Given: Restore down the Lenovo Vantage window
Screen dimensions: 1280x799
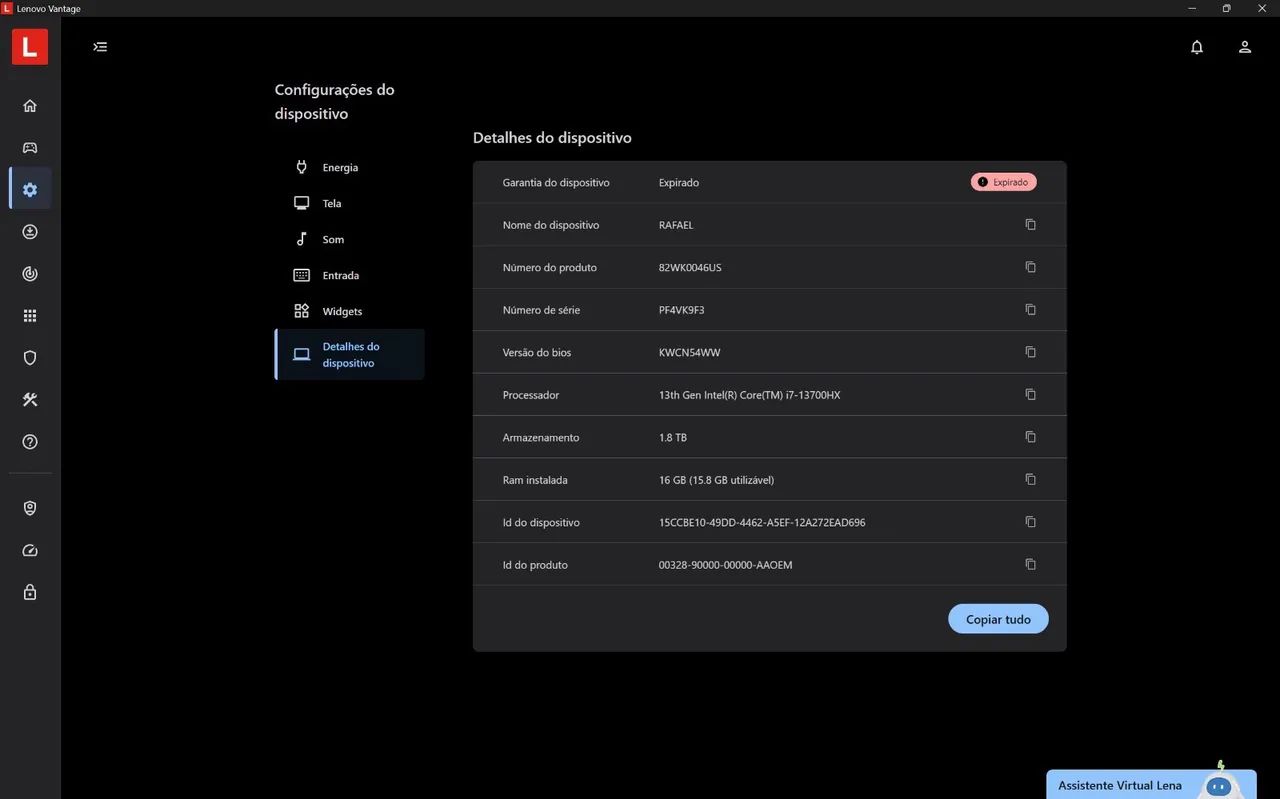Looking at the screenshot, I should [1226, 9].
